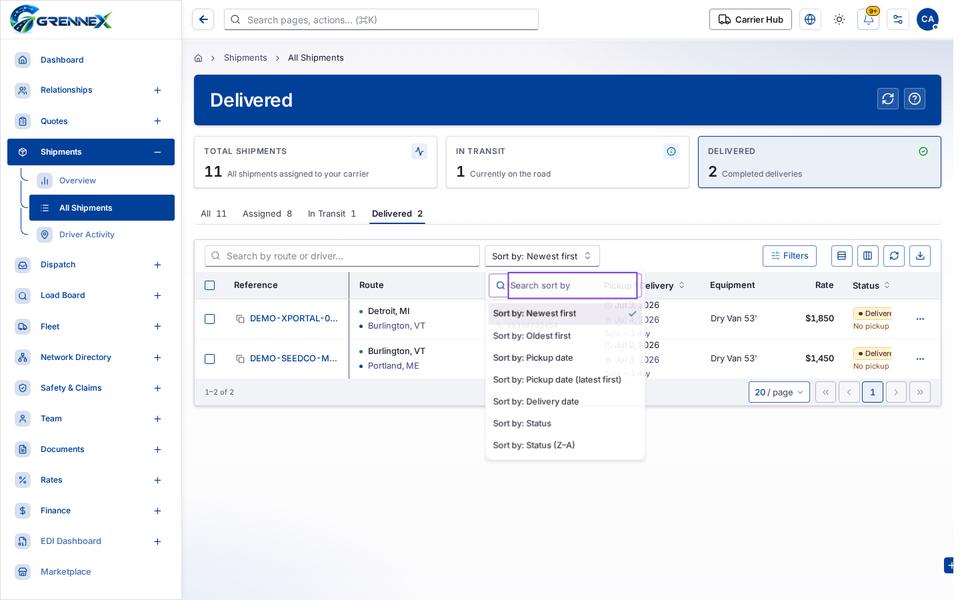Switch to the In Transit 1 tab
The height and width of the screenshot is (600, 960).
[331, 214]
